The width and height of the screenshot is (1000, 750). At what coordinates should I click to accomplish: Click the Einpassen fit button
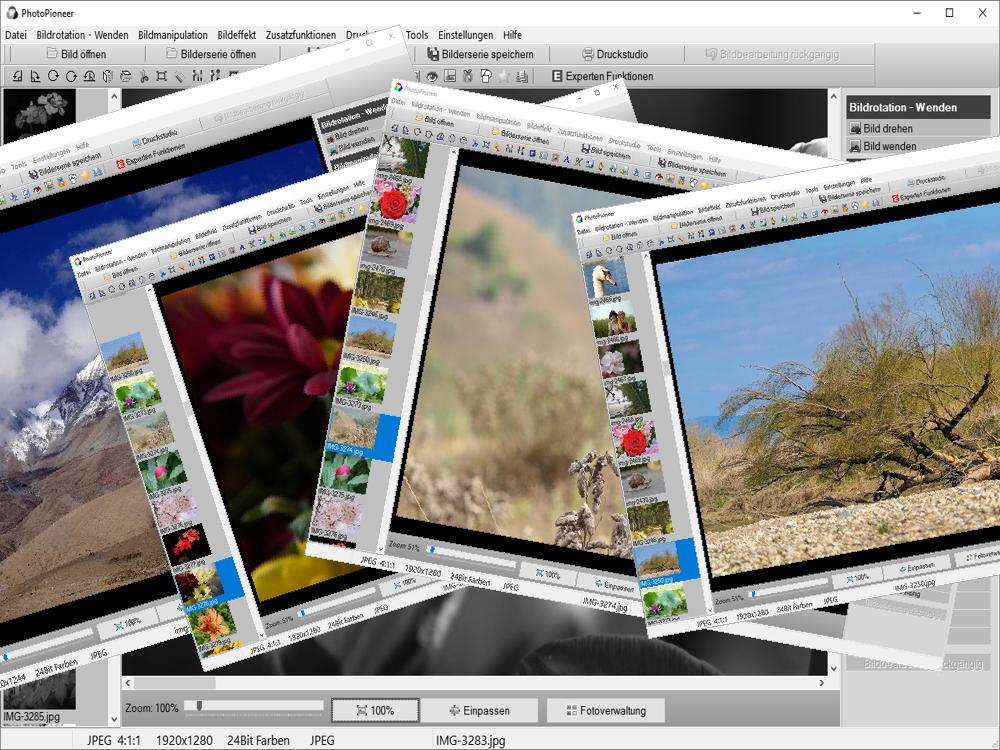(480, 711)
